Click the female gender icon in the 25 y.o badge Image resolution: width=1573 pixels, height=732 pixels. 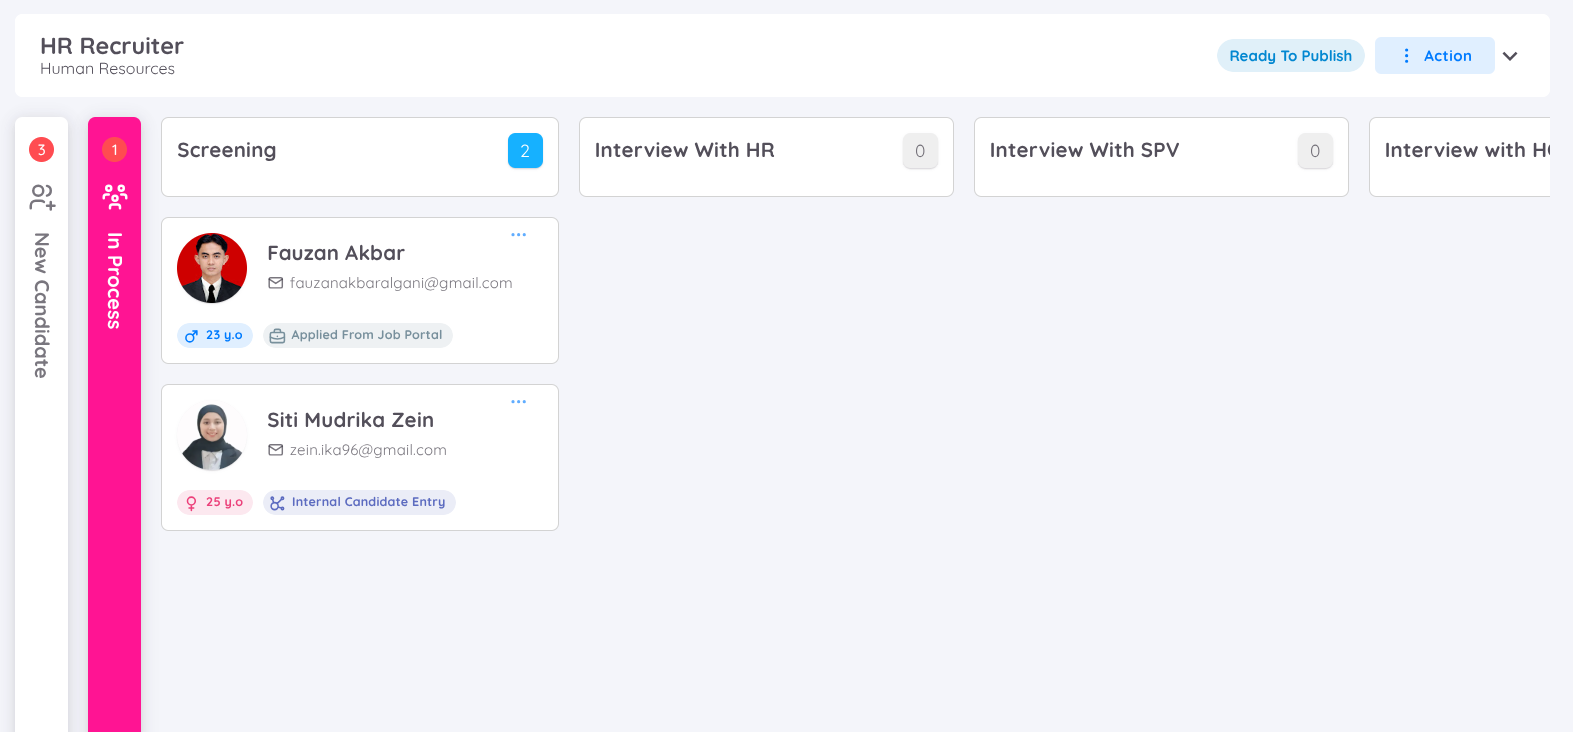click(x=192, y=503)
